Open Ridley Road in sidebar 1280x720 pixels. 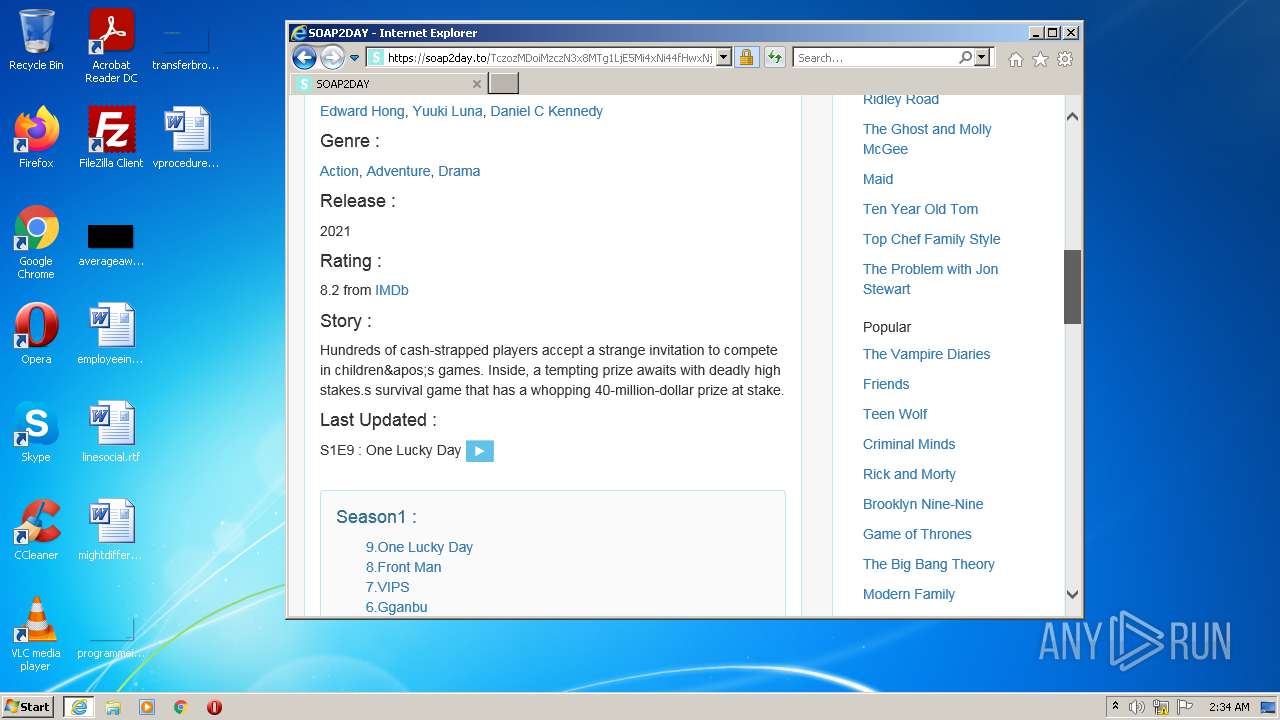[x=901, y=100]
